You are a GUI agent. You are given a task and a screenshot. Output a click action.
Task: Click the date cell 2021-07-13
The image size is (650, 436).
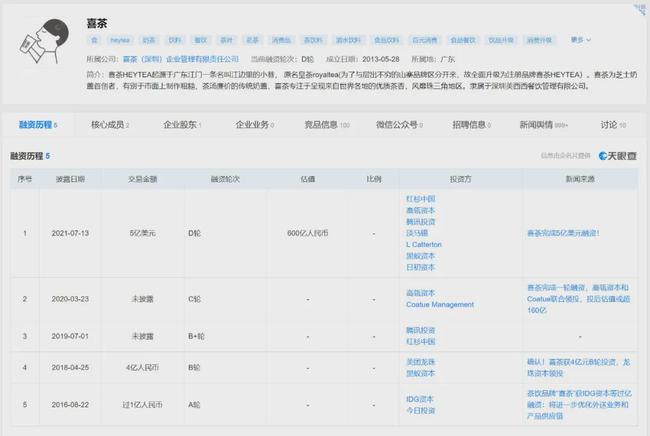70,233
